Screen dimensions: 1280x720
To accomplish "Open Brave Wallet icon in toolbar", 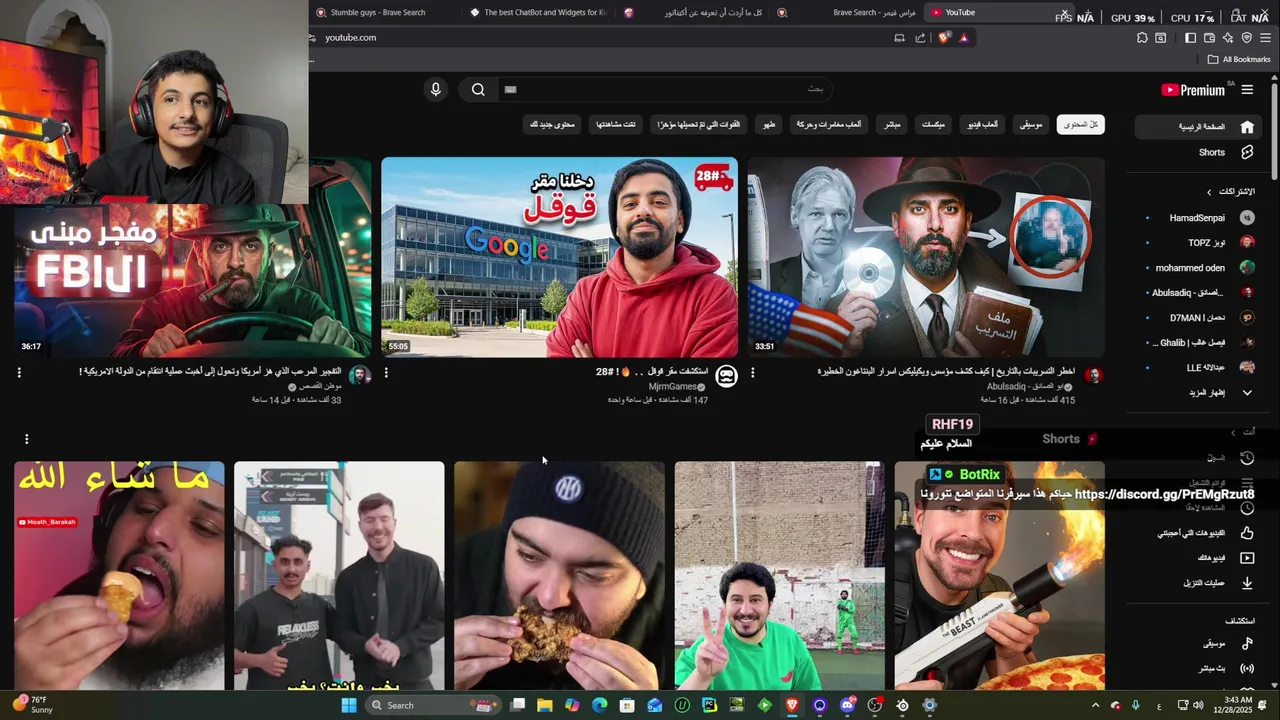I will click(1209, 38).
